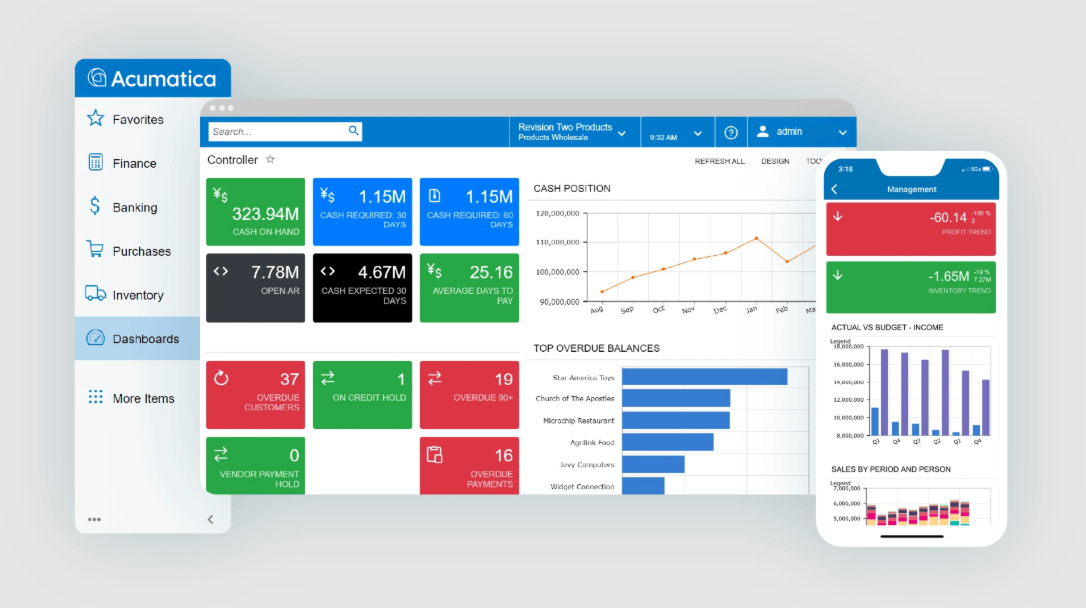Tap the ACTUAL VS BUDGET - INCOME heading
The width and height of the screenshot is (1086, 608).
(x=887, y=328)
